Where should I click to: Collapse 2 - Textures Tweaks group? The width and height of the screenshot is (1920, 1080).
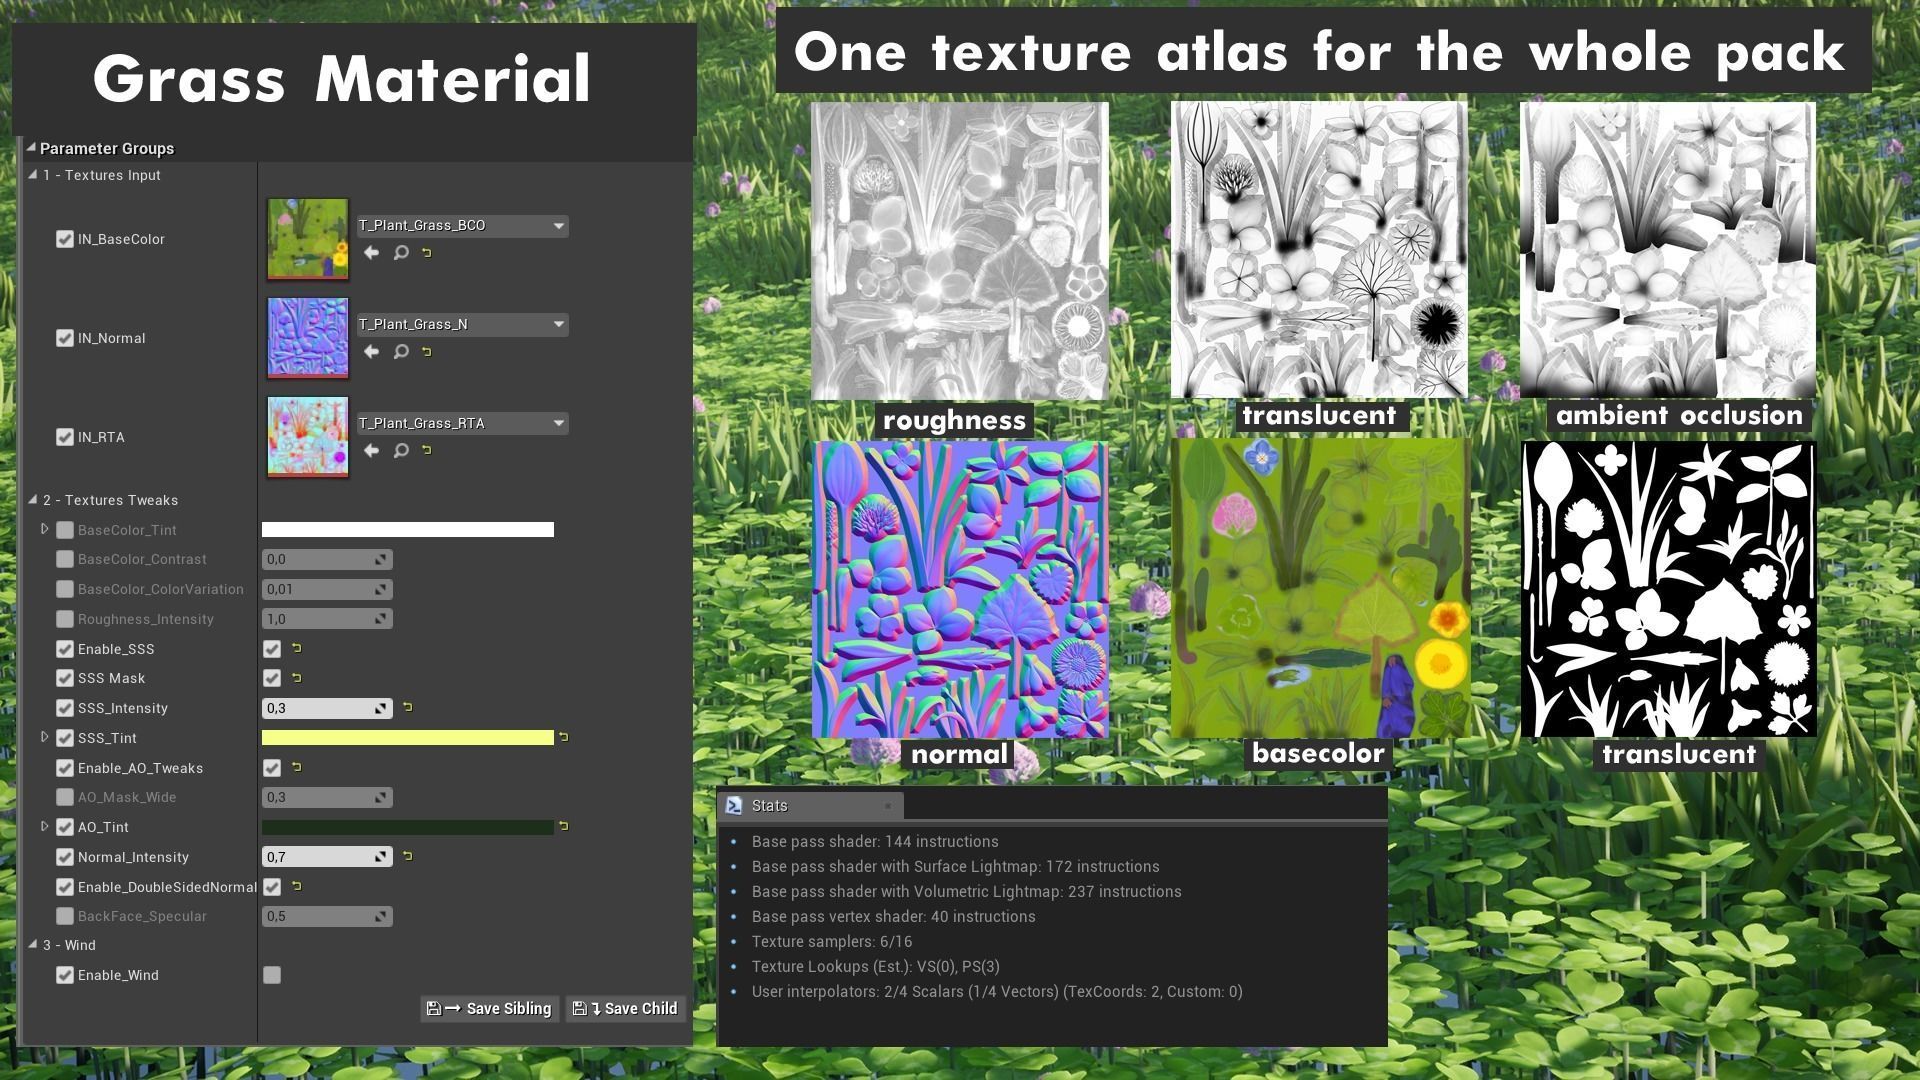33,499
